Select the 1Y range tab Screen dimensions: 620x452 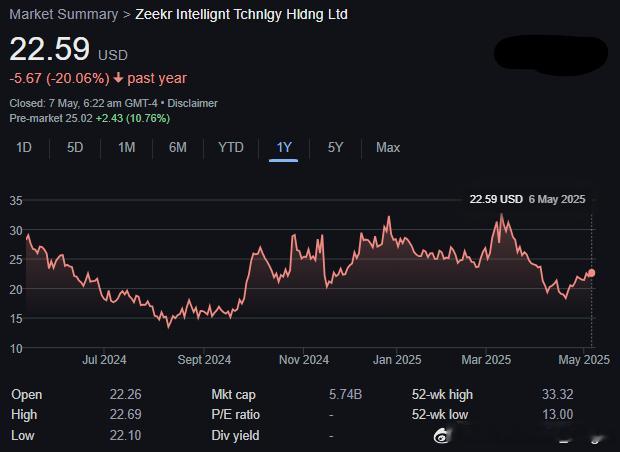point(284,148)
